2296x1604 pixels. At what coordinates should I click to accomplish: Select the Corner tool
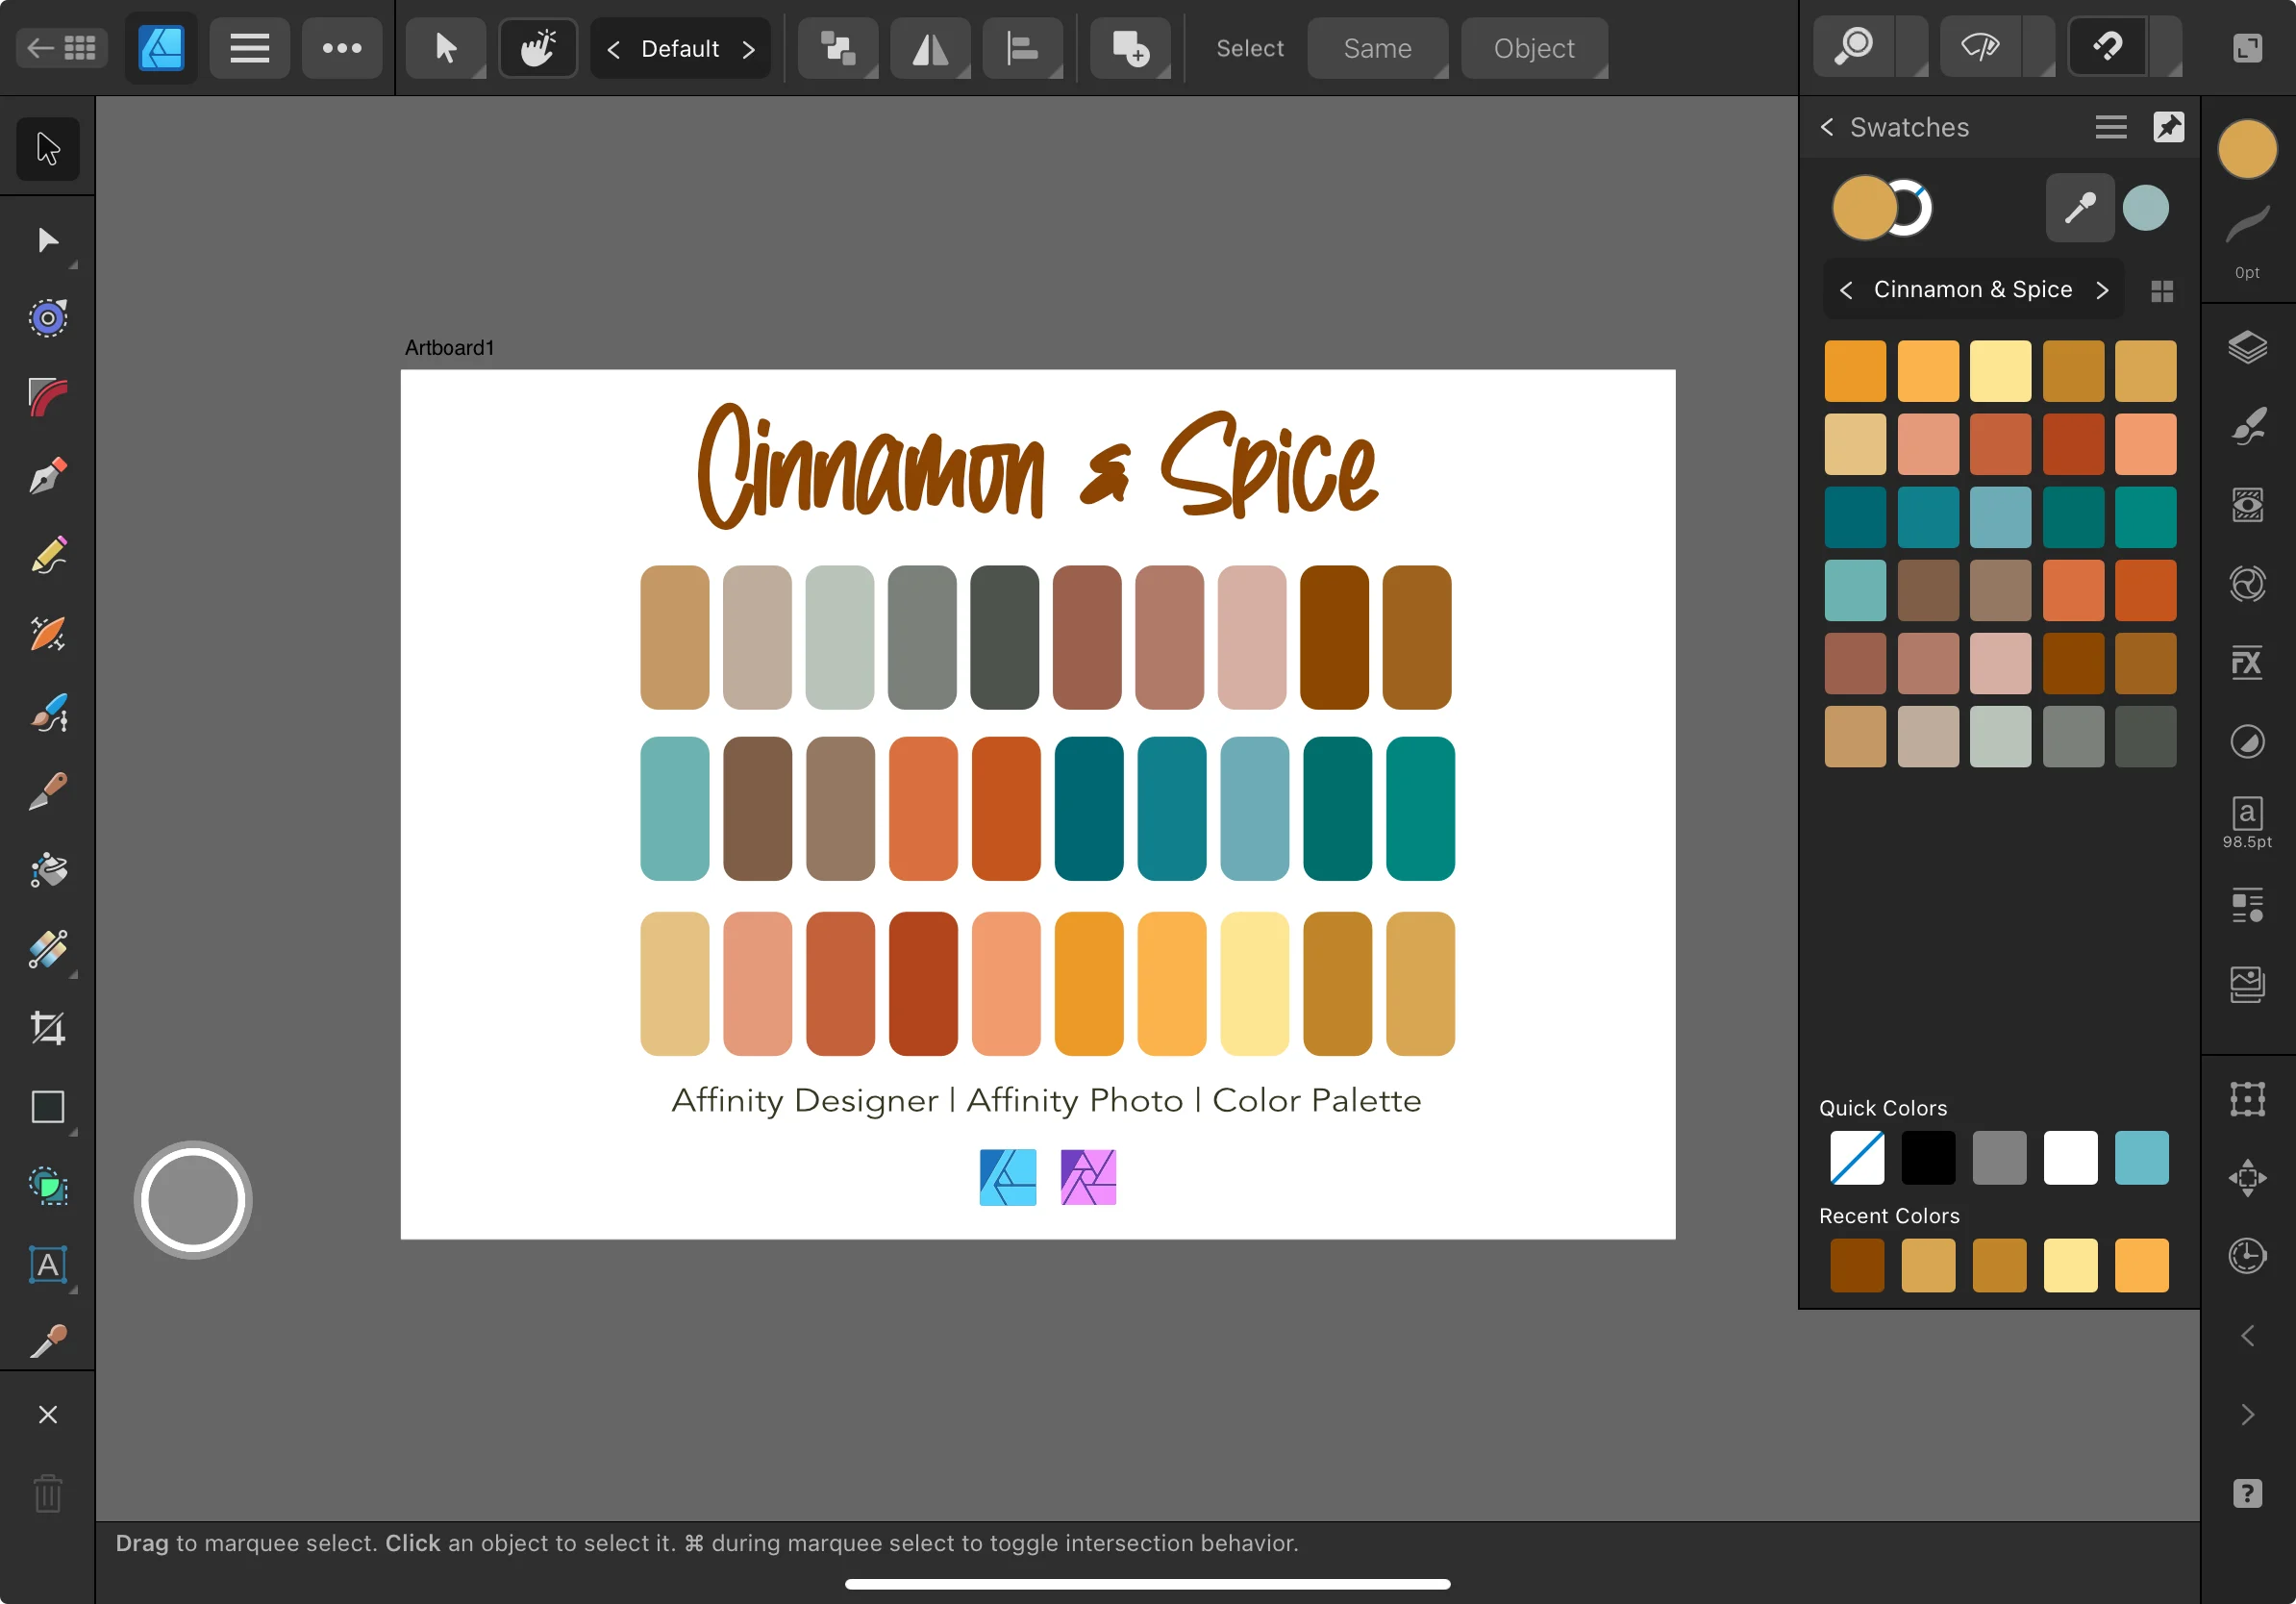click(47, 397)
